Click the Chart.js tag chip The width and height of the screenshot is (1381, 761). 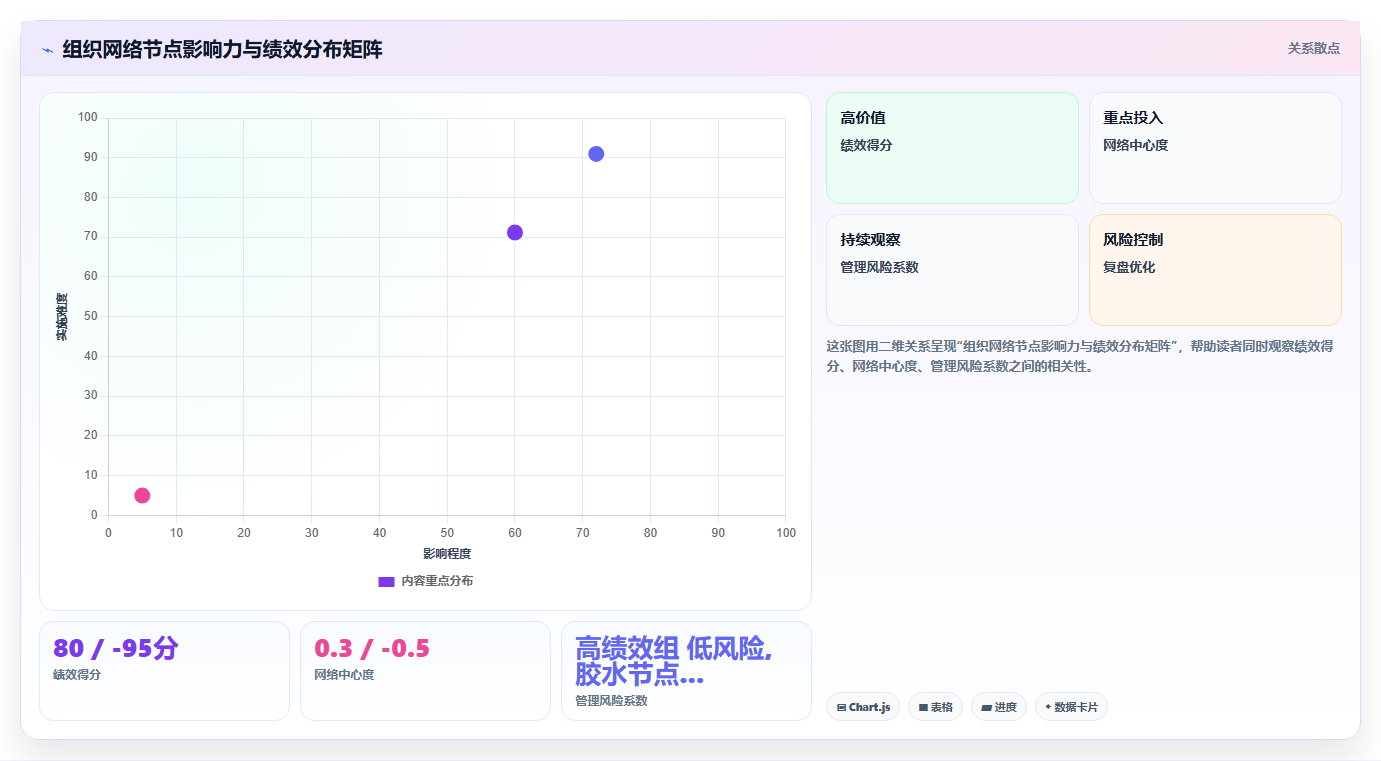pyautogui.click(x=863, y=707)
